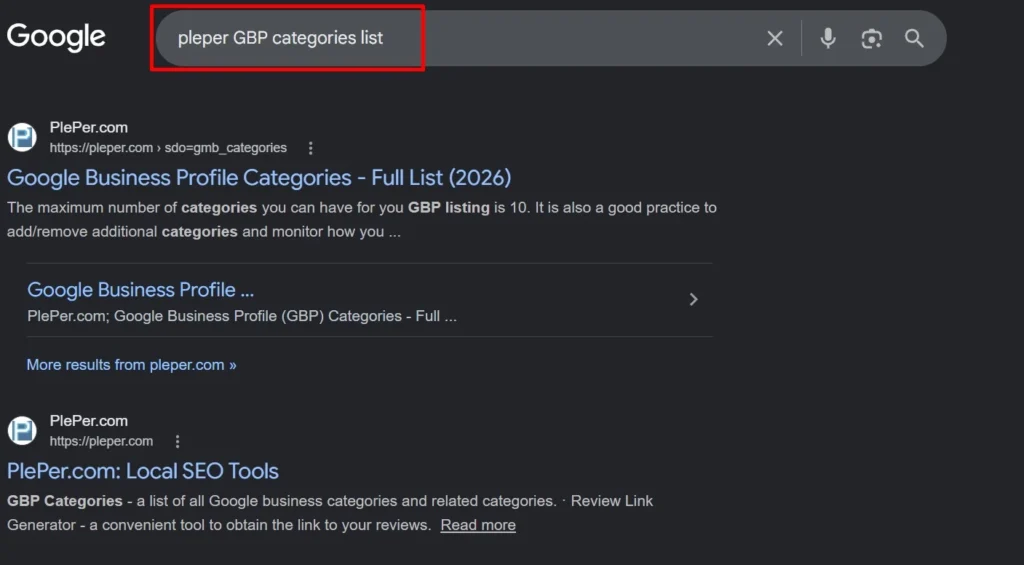This screenshot has width=1024, height=565.
Task: Follow the Read more link
Action: (x=478, y=525)
